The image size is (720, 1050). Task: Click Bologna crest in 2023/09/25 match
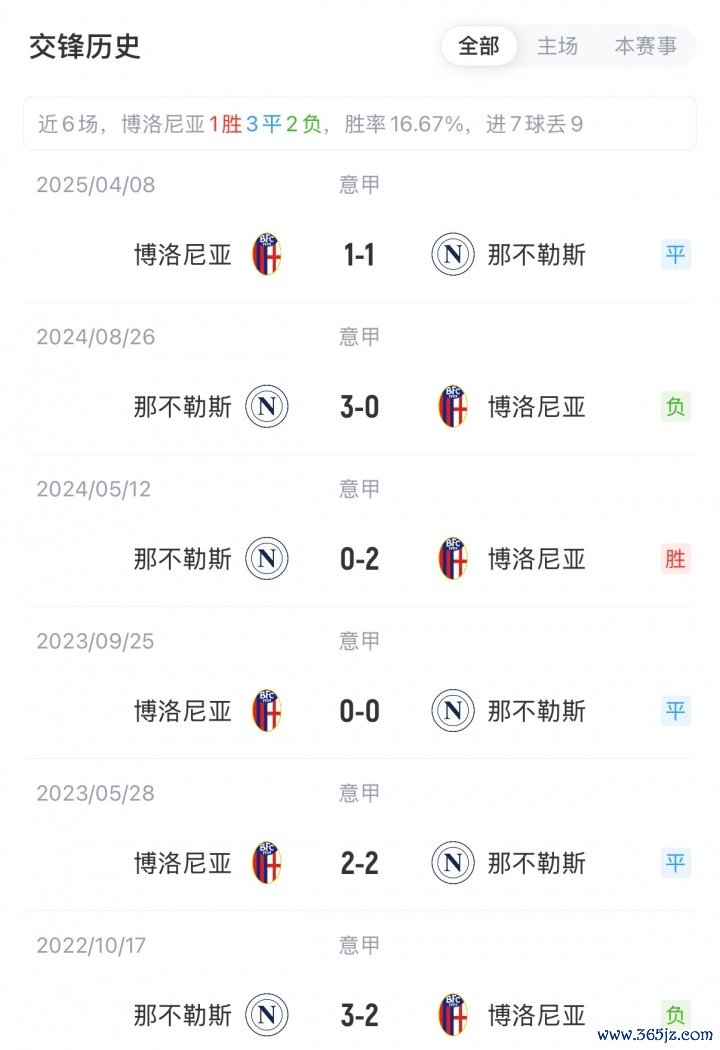pyautogui.click(x=267, y=711)
